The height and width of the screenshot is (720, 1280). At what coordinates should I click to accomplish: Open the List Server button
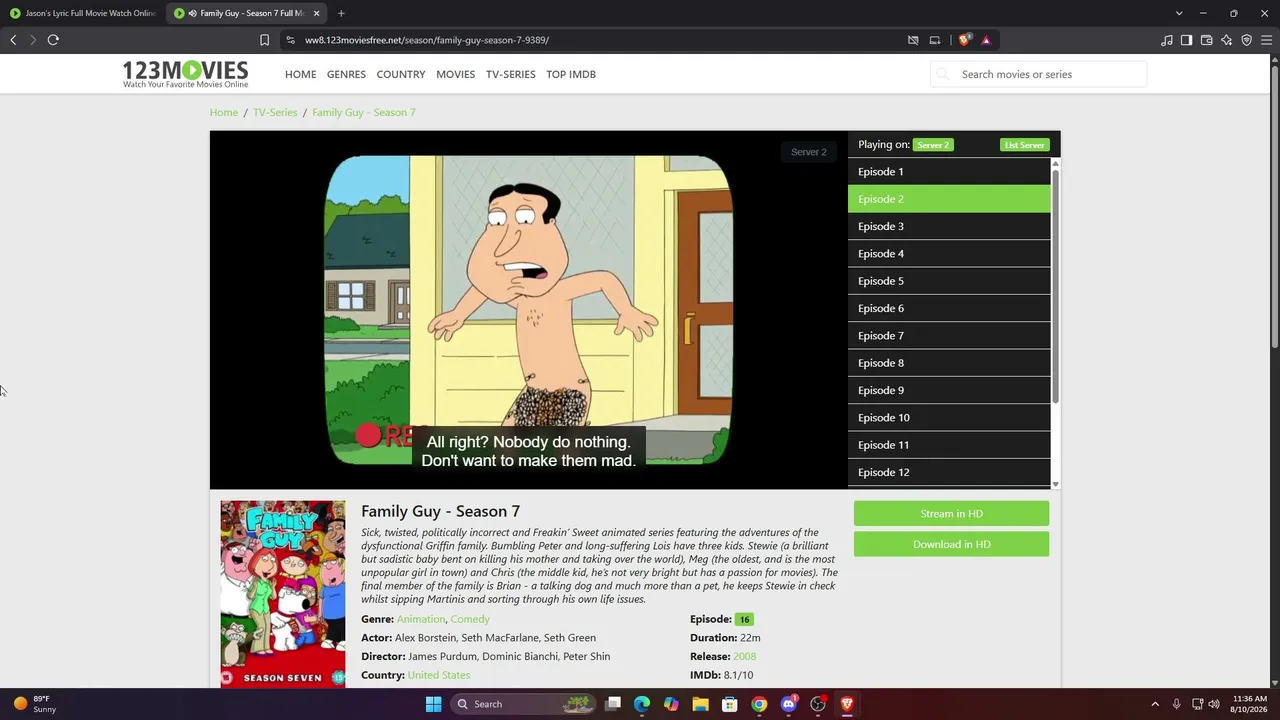pyautogui.click(x=1025, y=145)
